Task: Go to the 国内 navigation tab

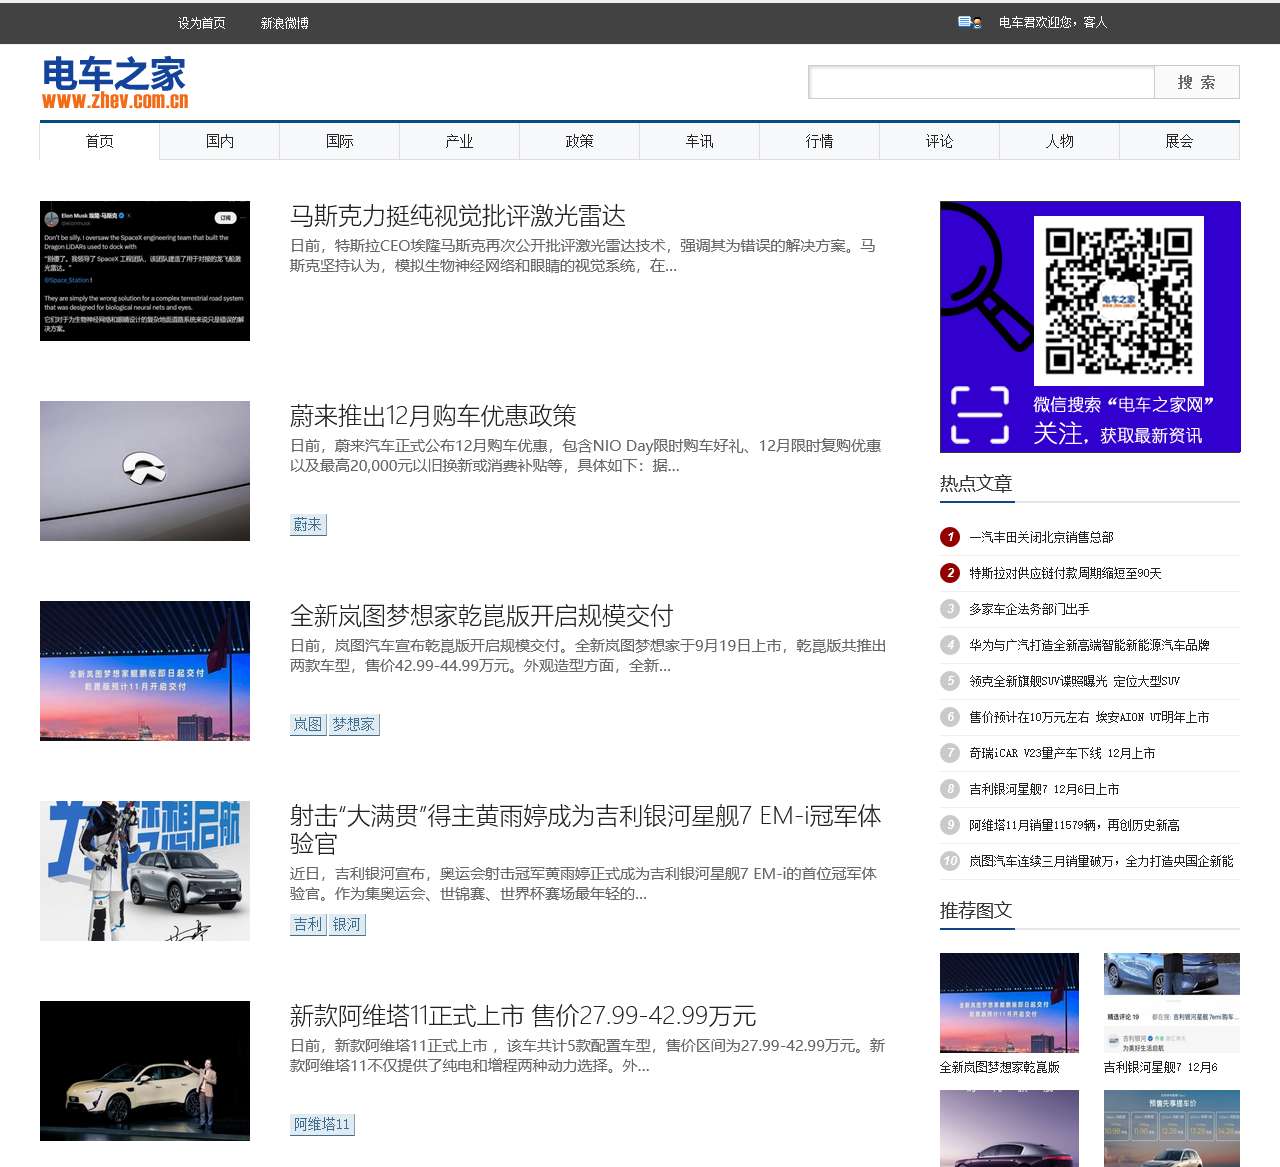Action: [x=220, y=141]
